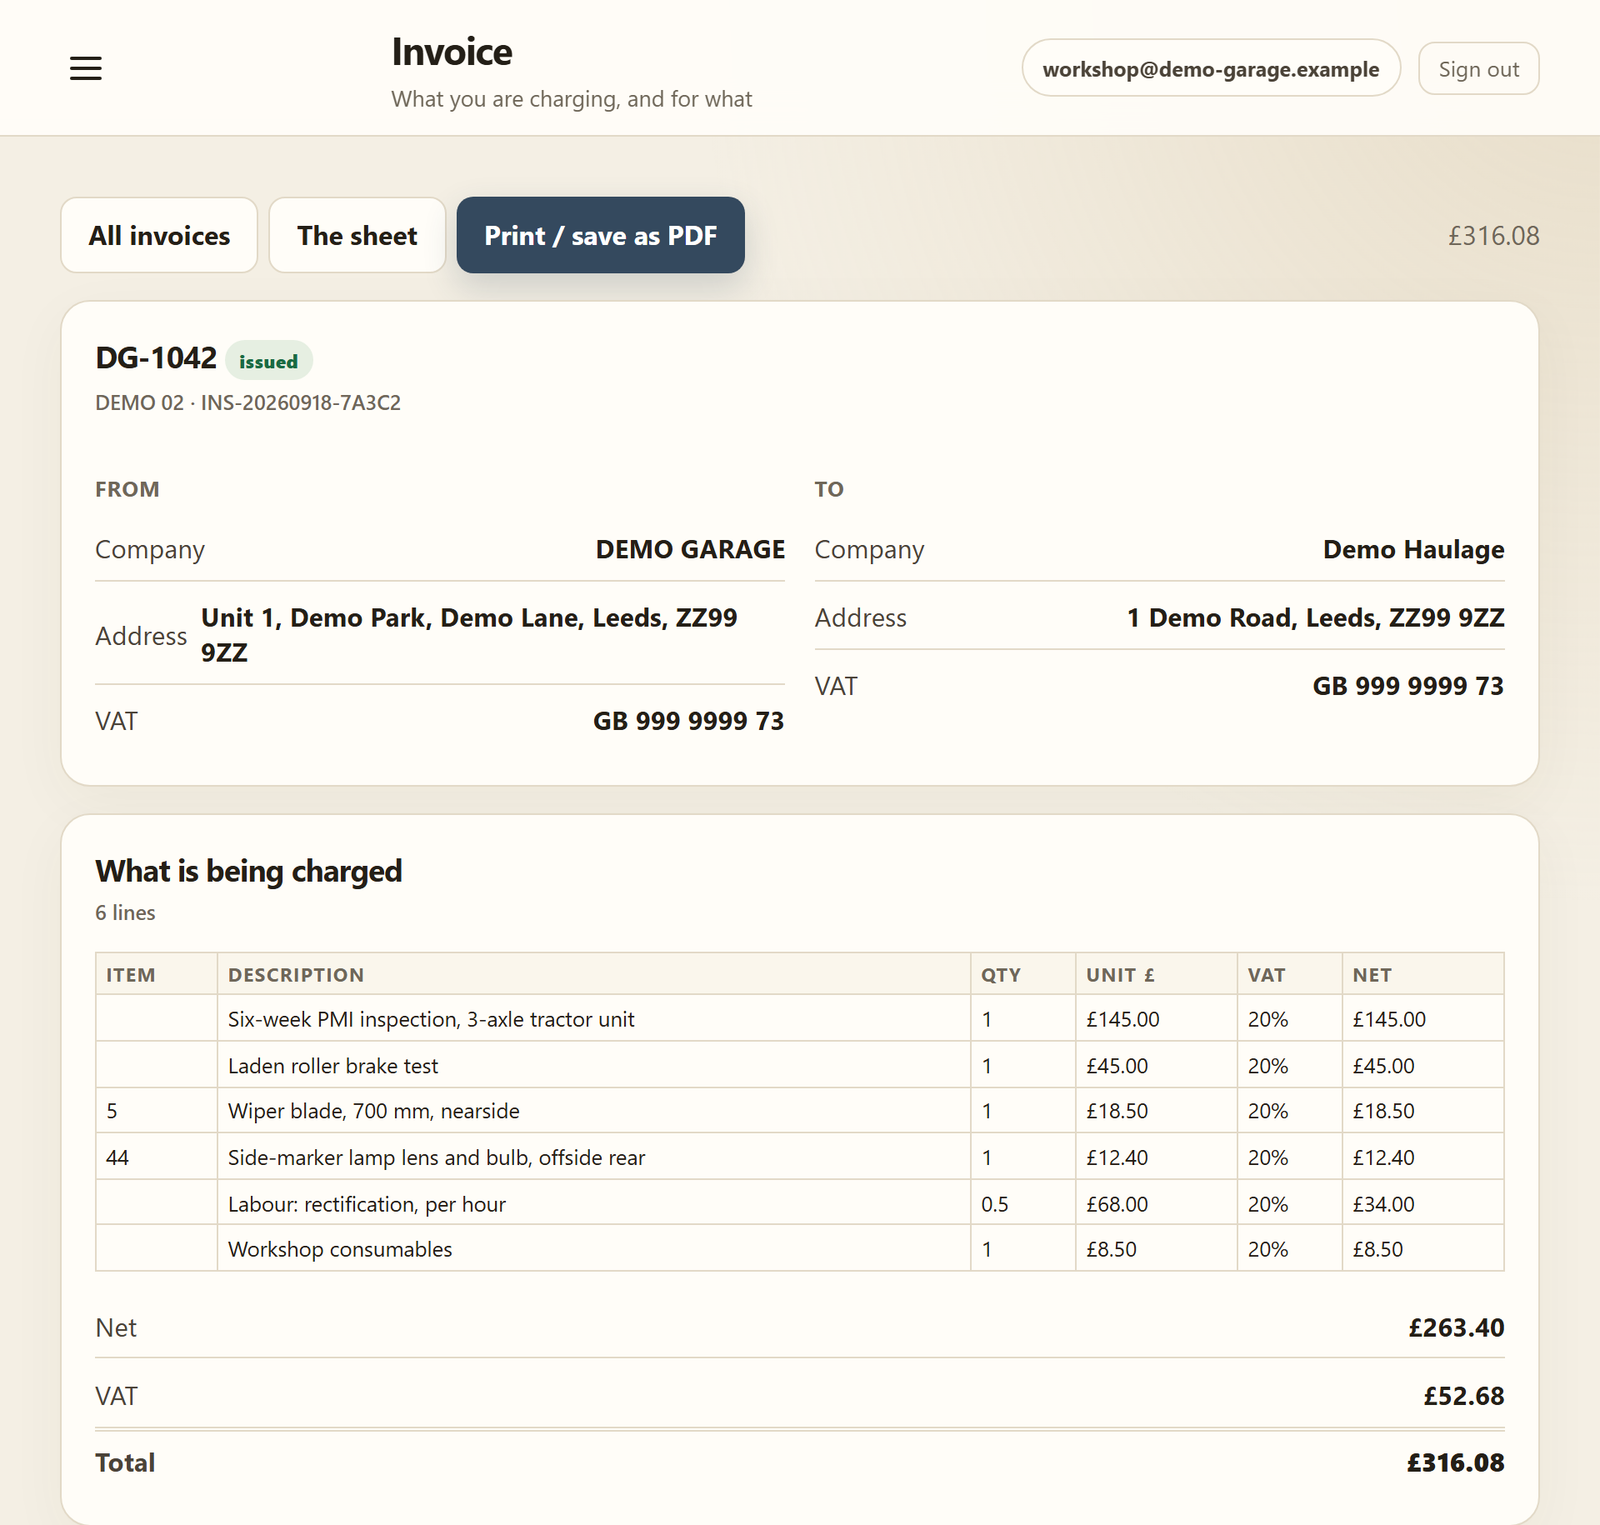
Task: Select the workshop@demo-garage.example account pill
Action: point(1211,68)
